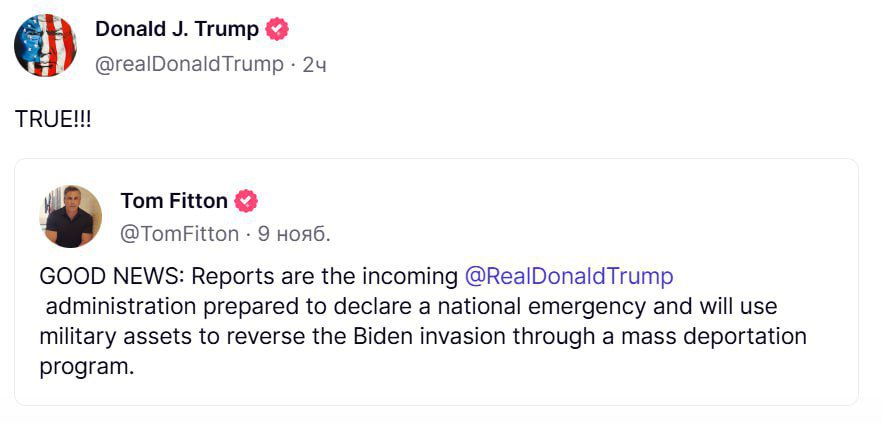
Task: Click verified badge next to Tom Fitton
Action: click(246, 202)
